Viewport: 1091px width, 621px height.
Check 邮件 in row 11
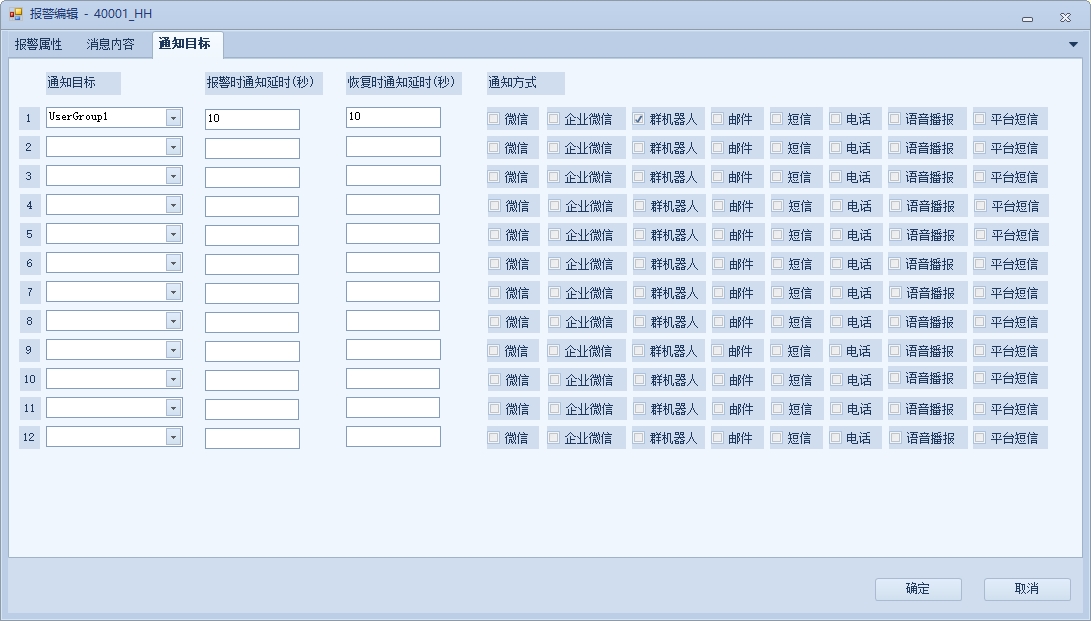click(x=718, y=409)
